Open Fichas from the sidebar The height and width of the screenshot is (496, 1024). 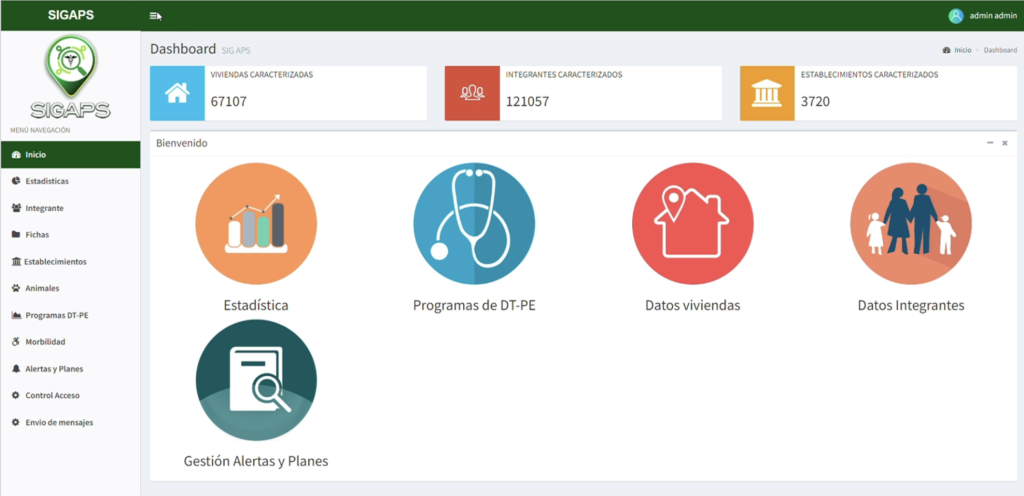pos(37,235)
